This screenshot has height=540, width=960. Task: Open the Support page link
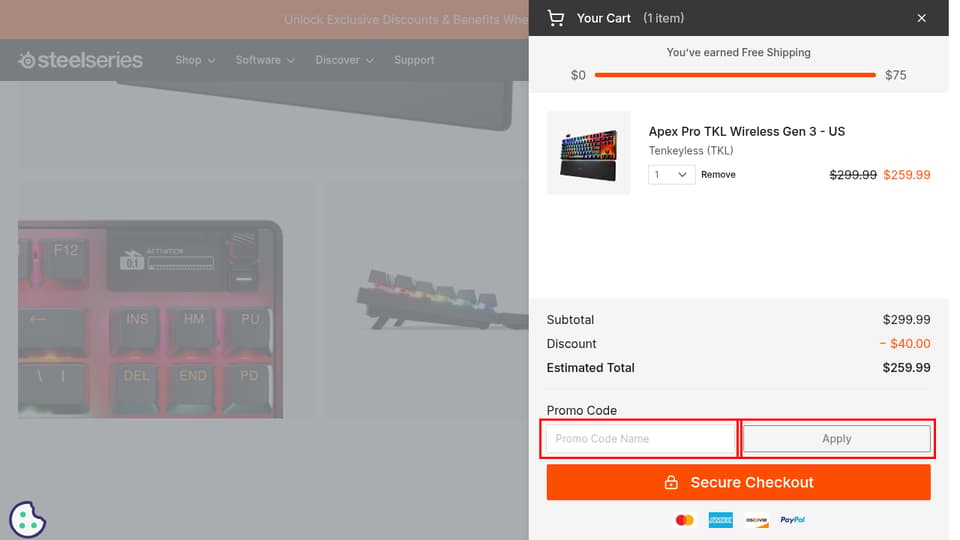click(414, 60)
